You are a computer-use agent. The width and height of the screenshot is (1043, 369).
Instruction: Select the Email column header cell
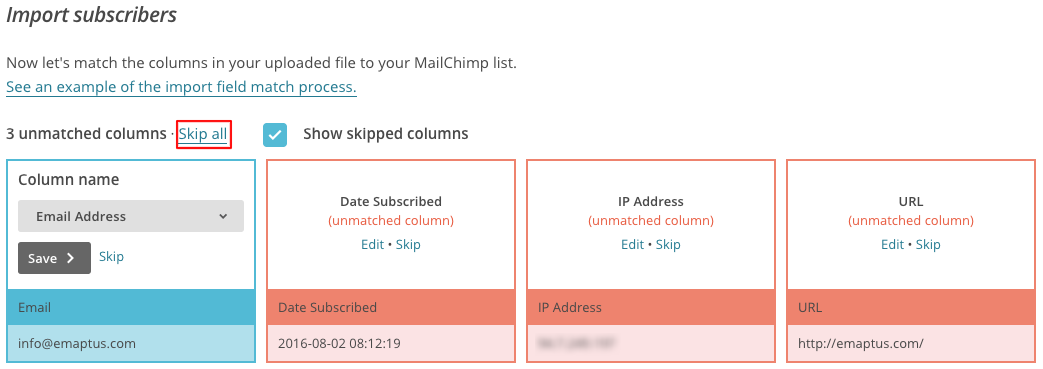[x=131, y=308]
